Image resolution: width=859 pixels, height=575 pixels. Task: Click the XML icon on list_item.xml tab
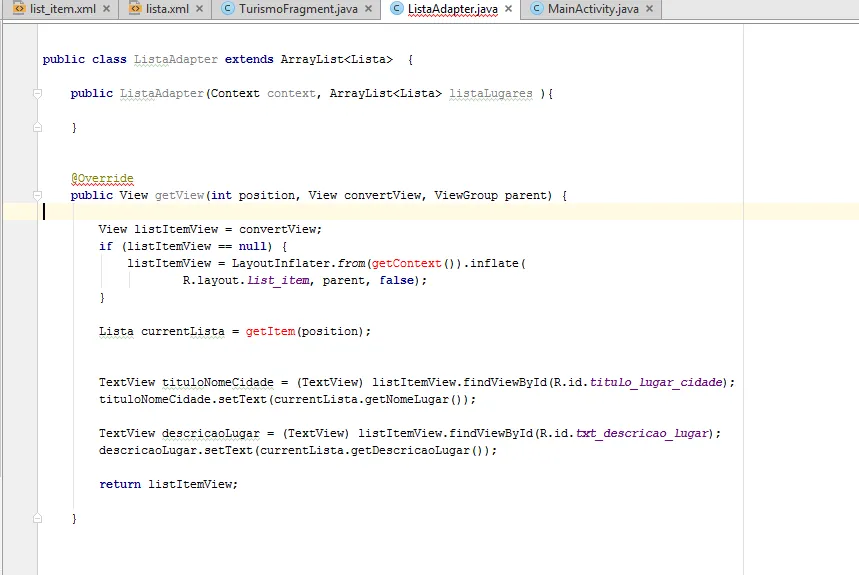tap(19, 9)
